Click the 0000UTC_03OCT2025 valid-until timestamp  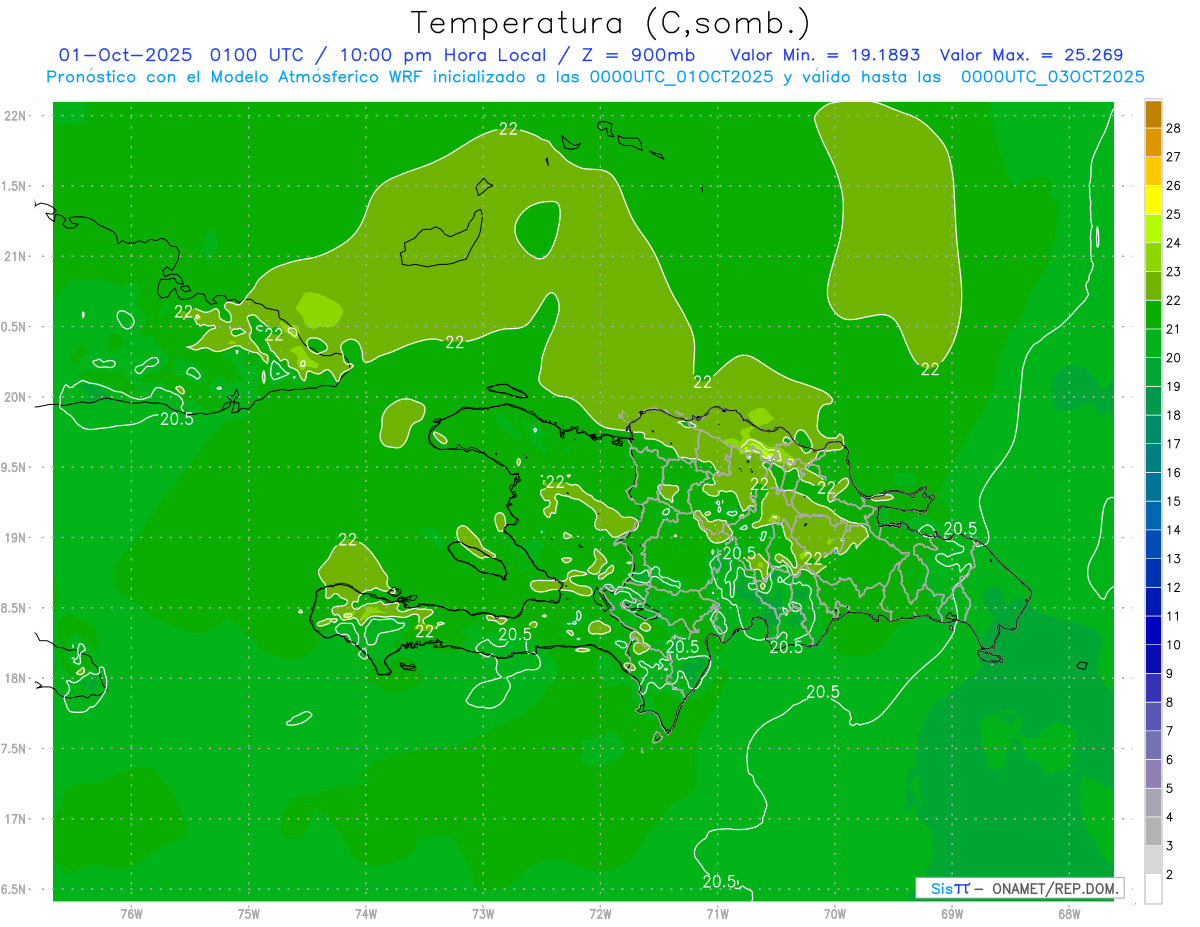(x=1052, y=77)
